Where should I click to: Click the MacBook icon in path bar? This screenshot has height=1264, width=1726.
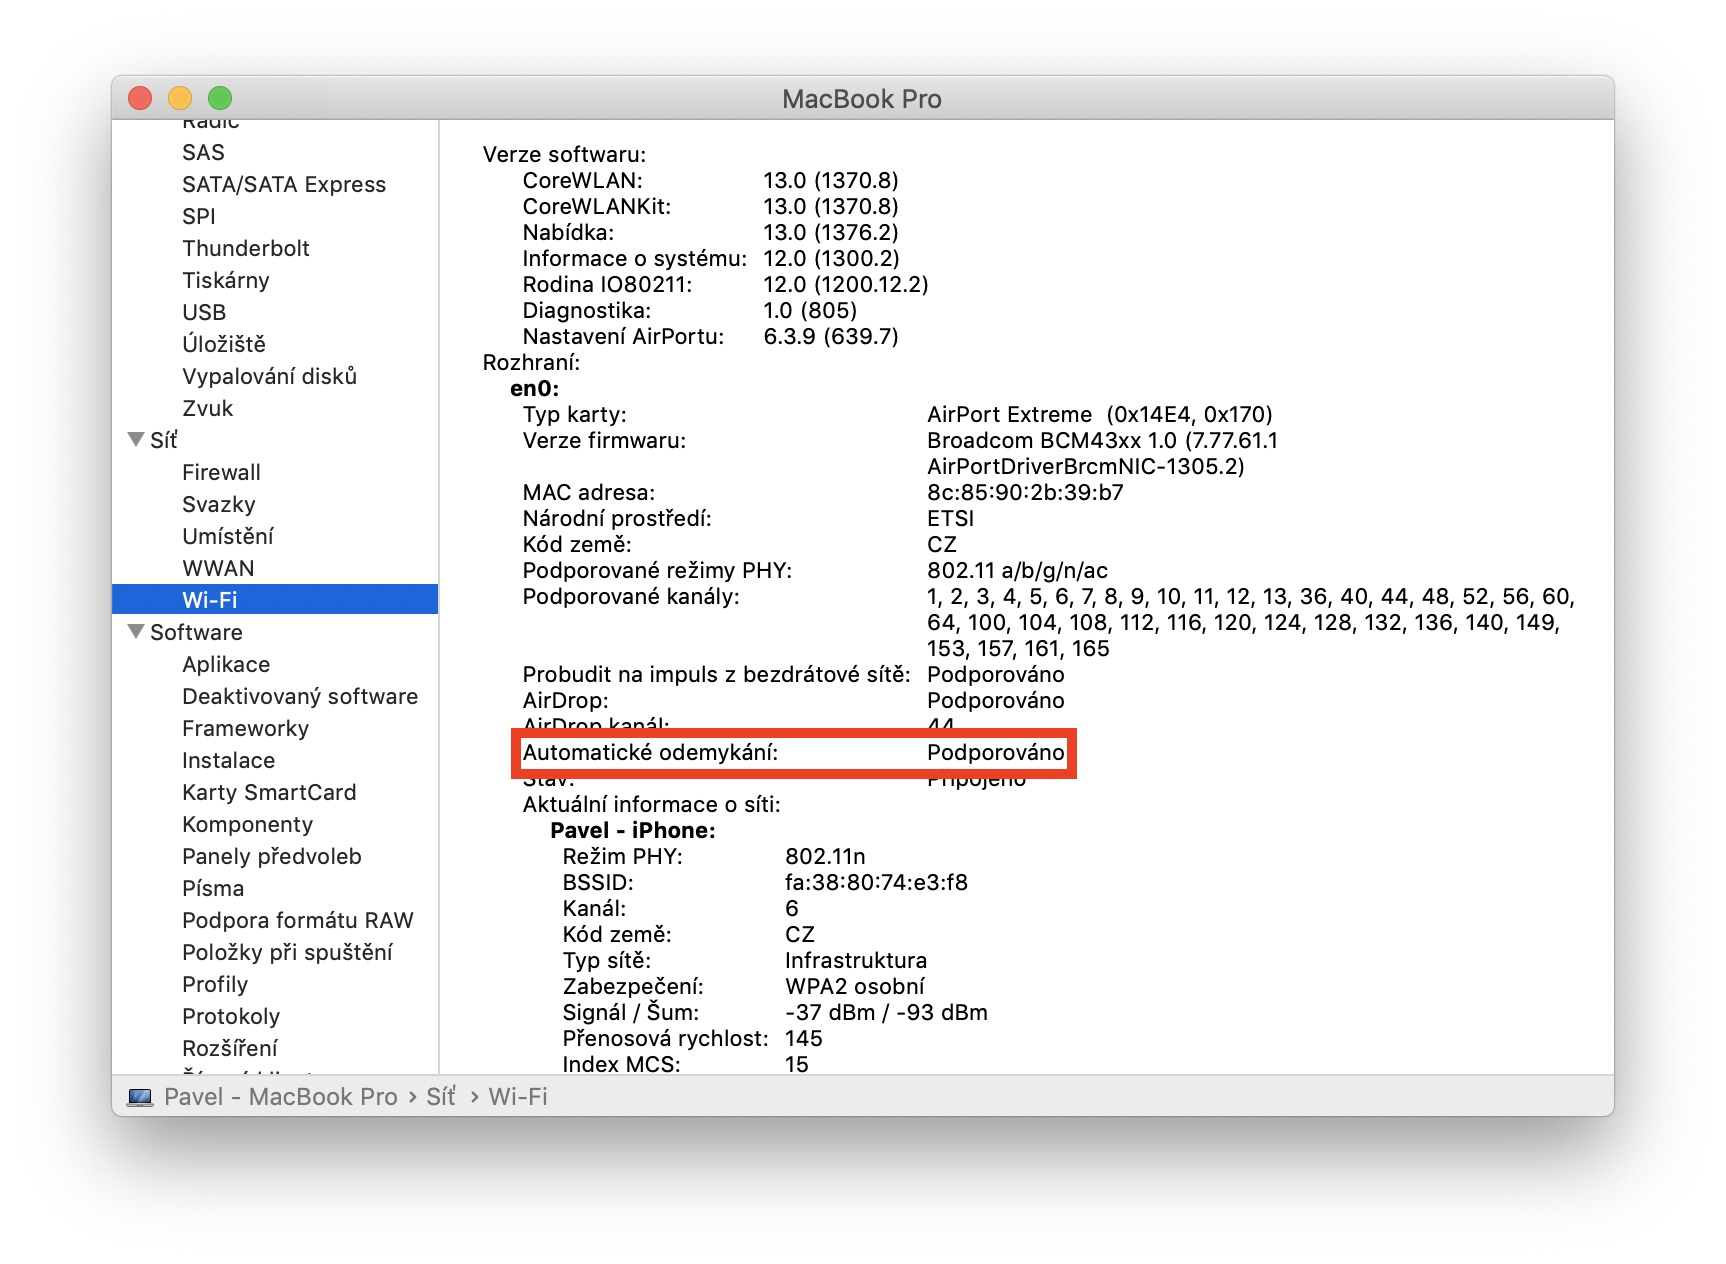140,1097
